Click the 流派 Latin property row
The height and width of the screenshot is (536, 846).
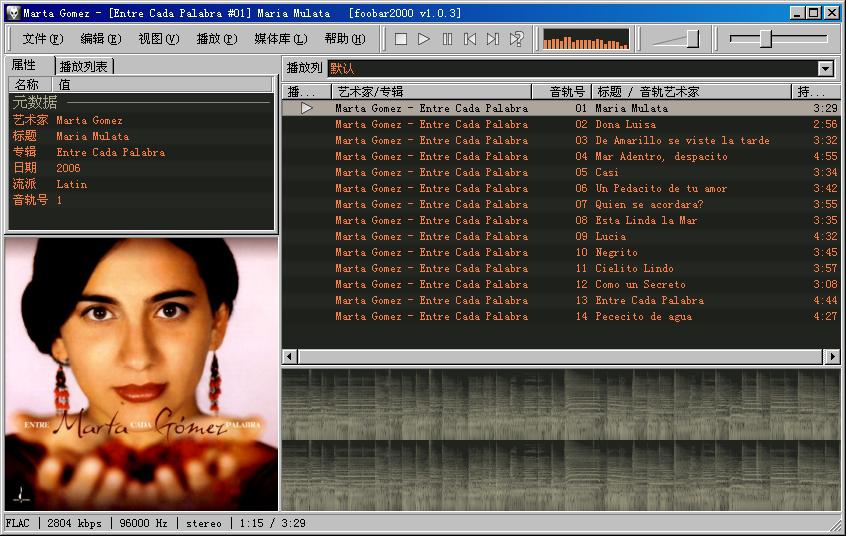click(x=141, y=184)
